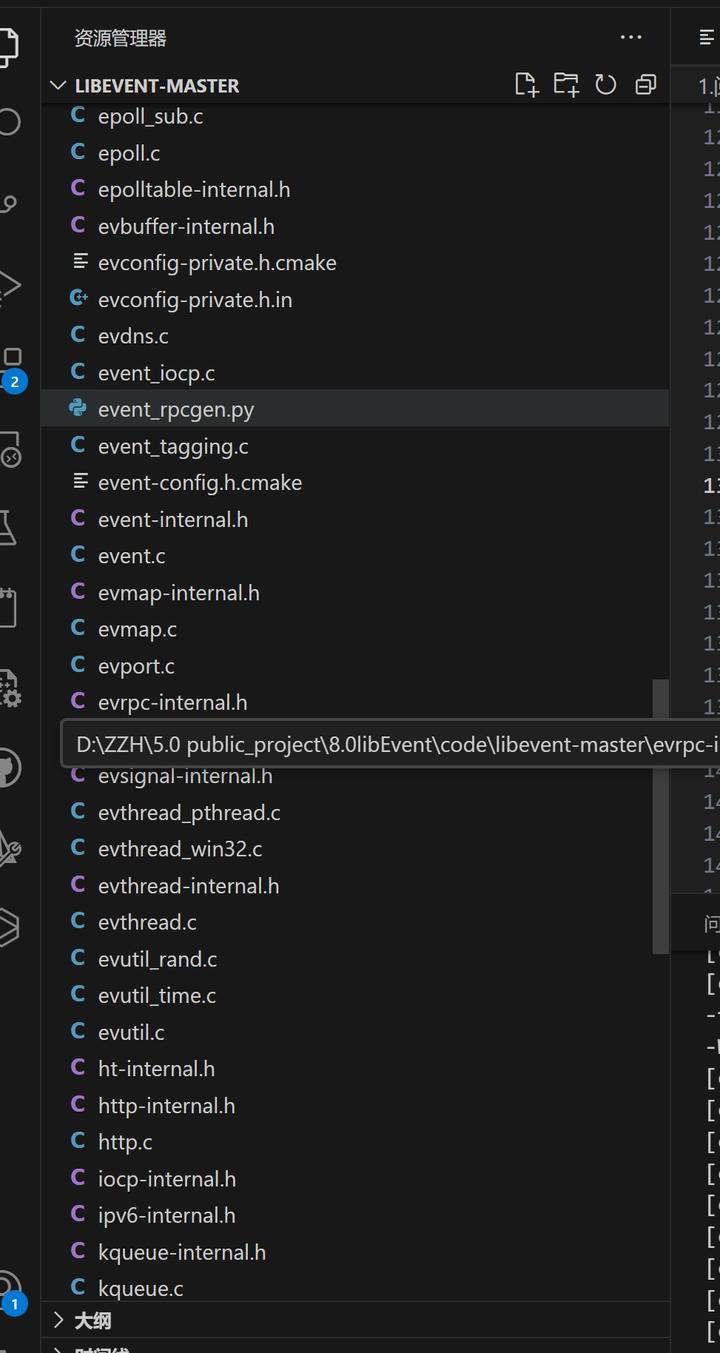Open evconfig-private.h.cmake file

(217, 263)
